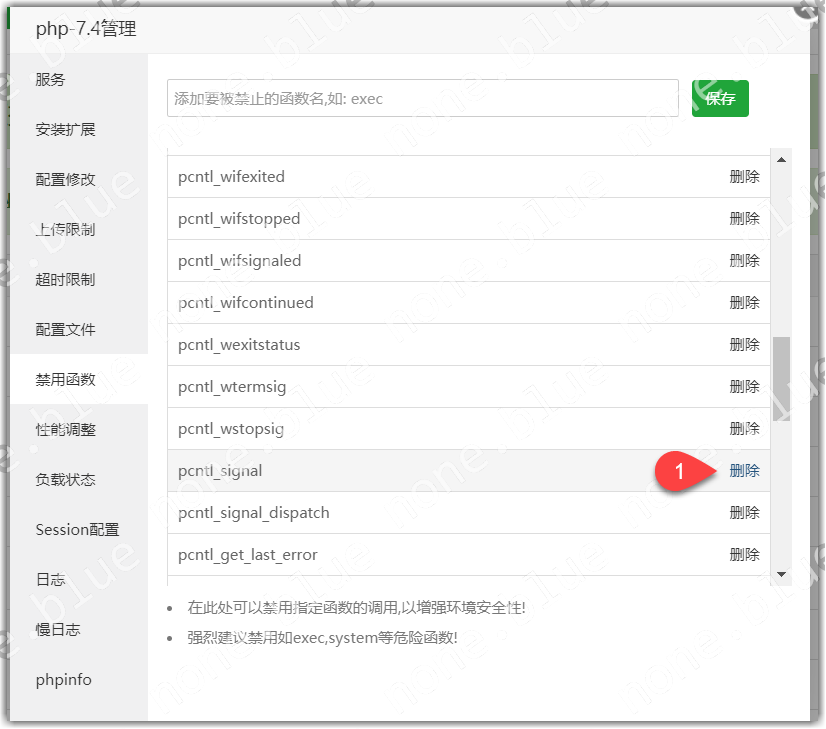Delete the pcntl_get_last_error entry
This screenshot has height=729, width=826.
(x=745, y=554)
